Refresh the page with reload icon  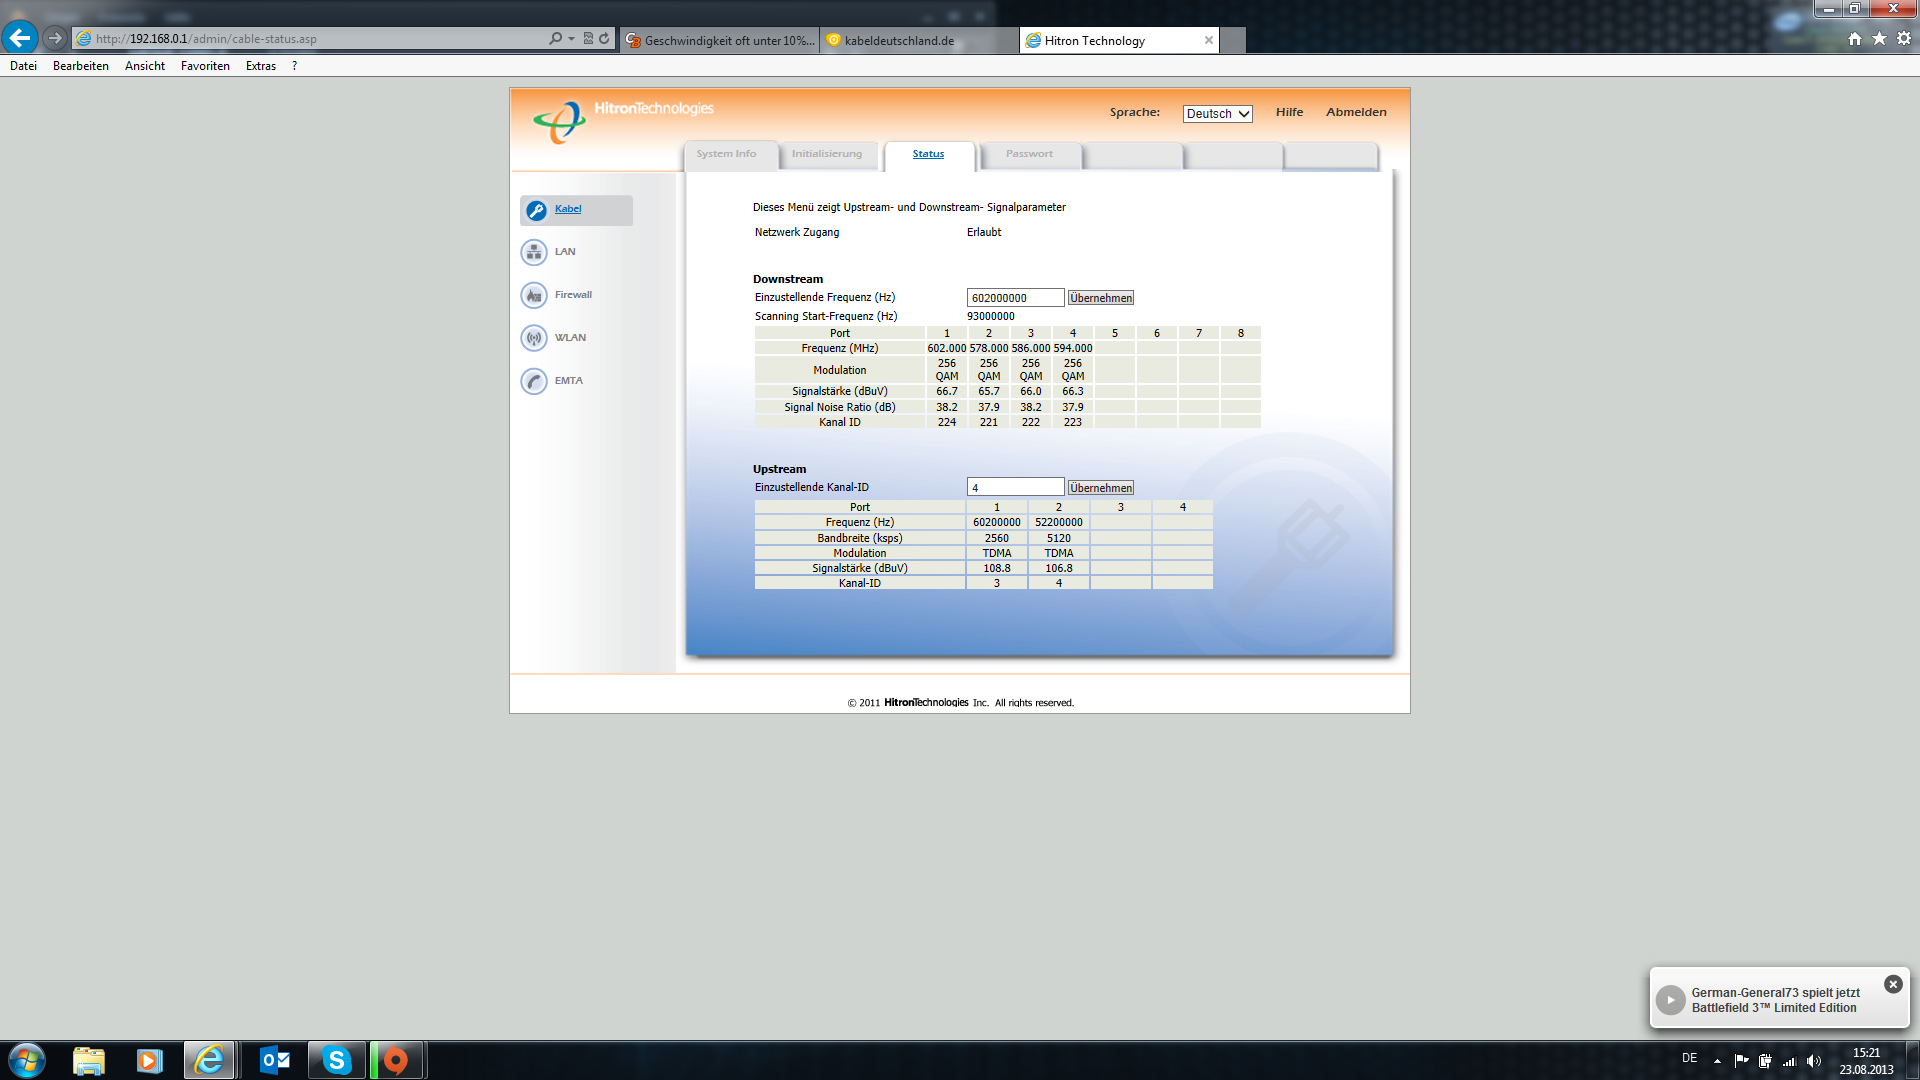click(604, 39)
